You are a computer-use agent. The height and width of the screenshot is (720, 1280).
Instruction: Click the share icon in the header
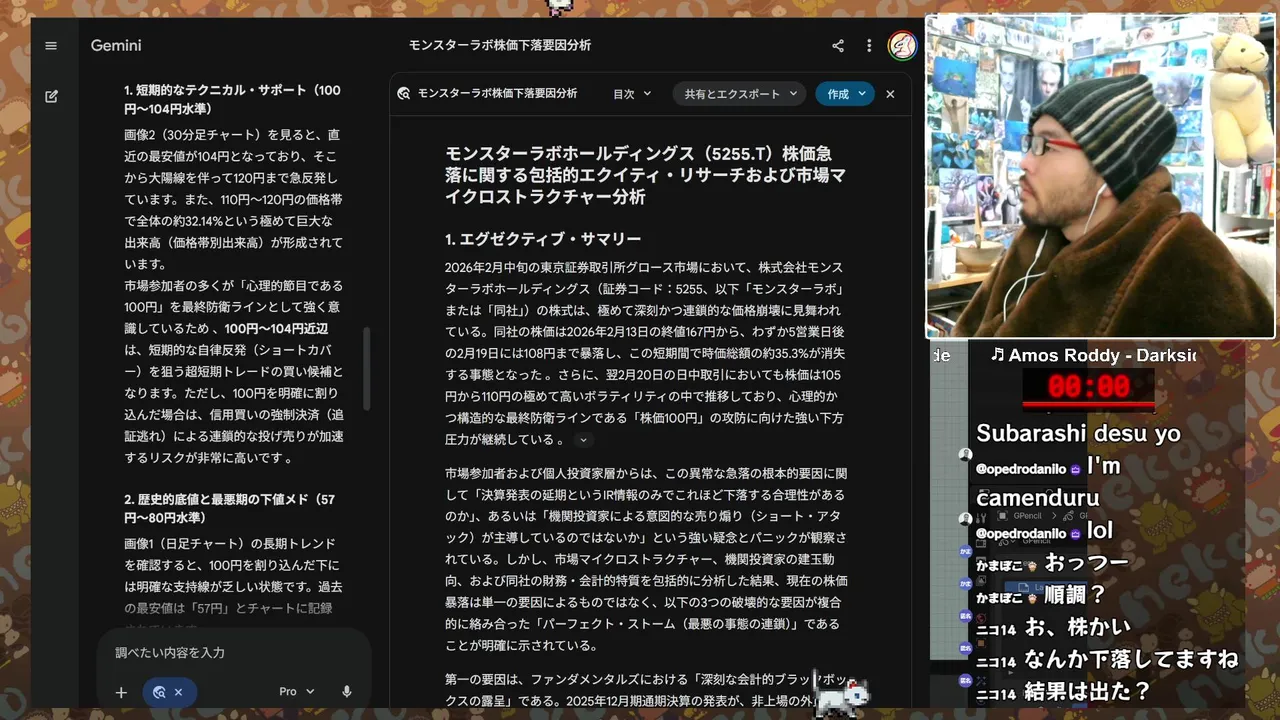838,46
